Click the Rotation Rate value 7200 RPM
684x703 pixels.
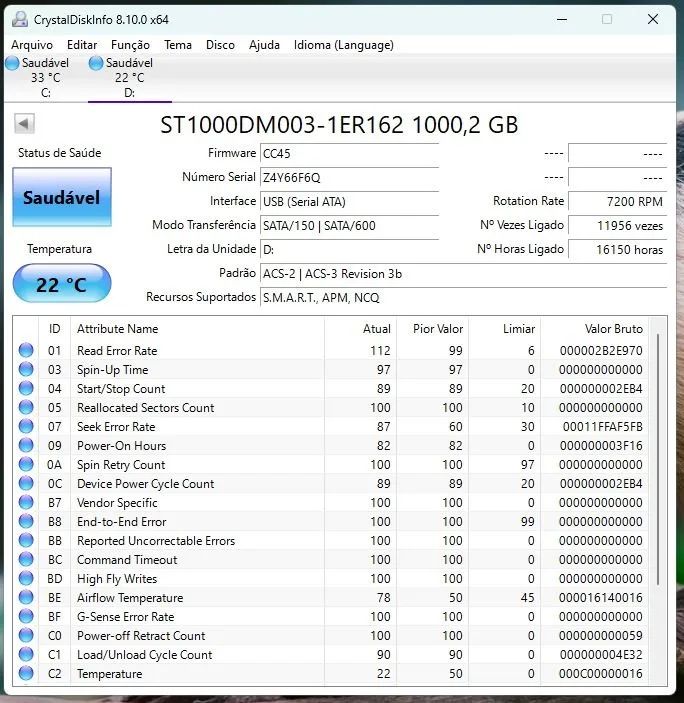617,201
